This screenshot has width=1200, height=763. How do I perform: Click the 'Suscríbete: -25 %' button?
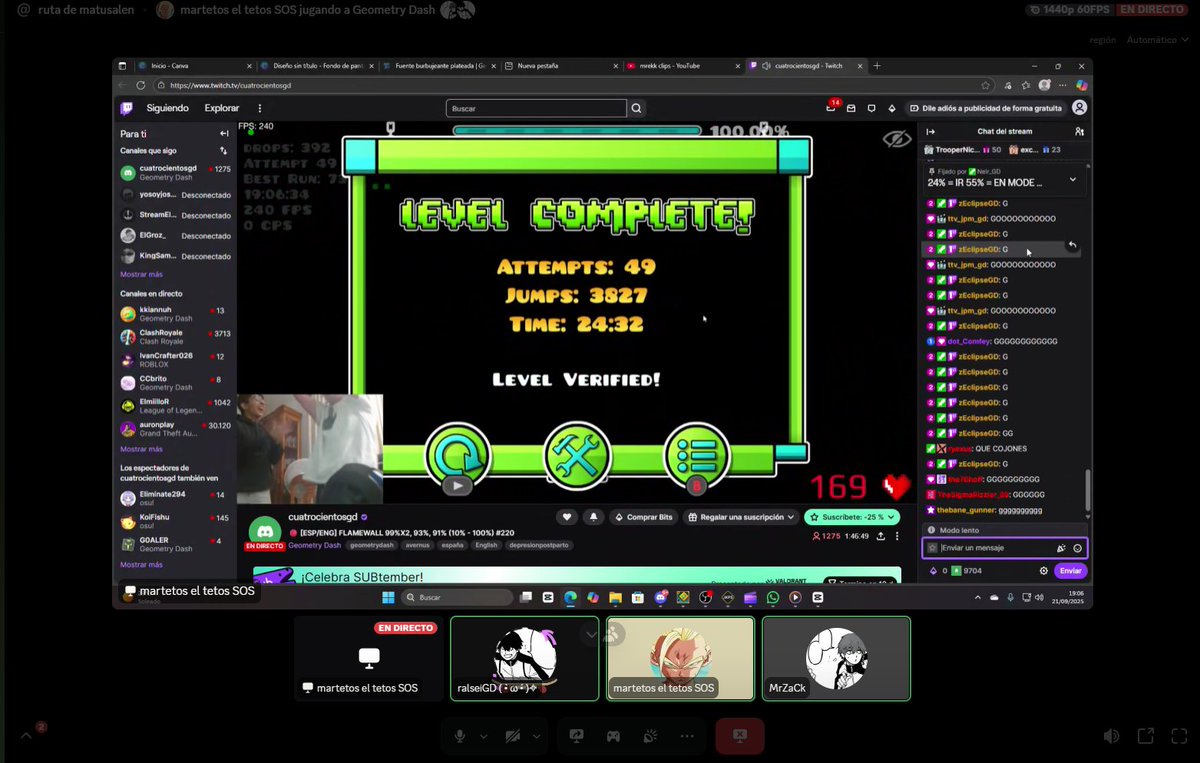(853, 517)
